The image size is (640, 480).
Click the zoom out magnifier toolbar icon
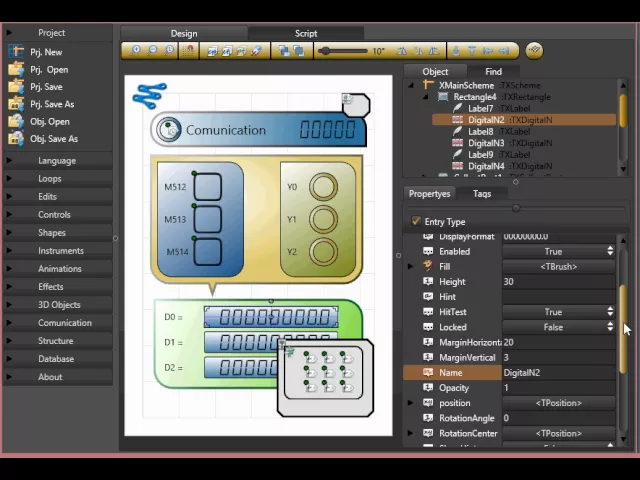click(x=152, y=51)
